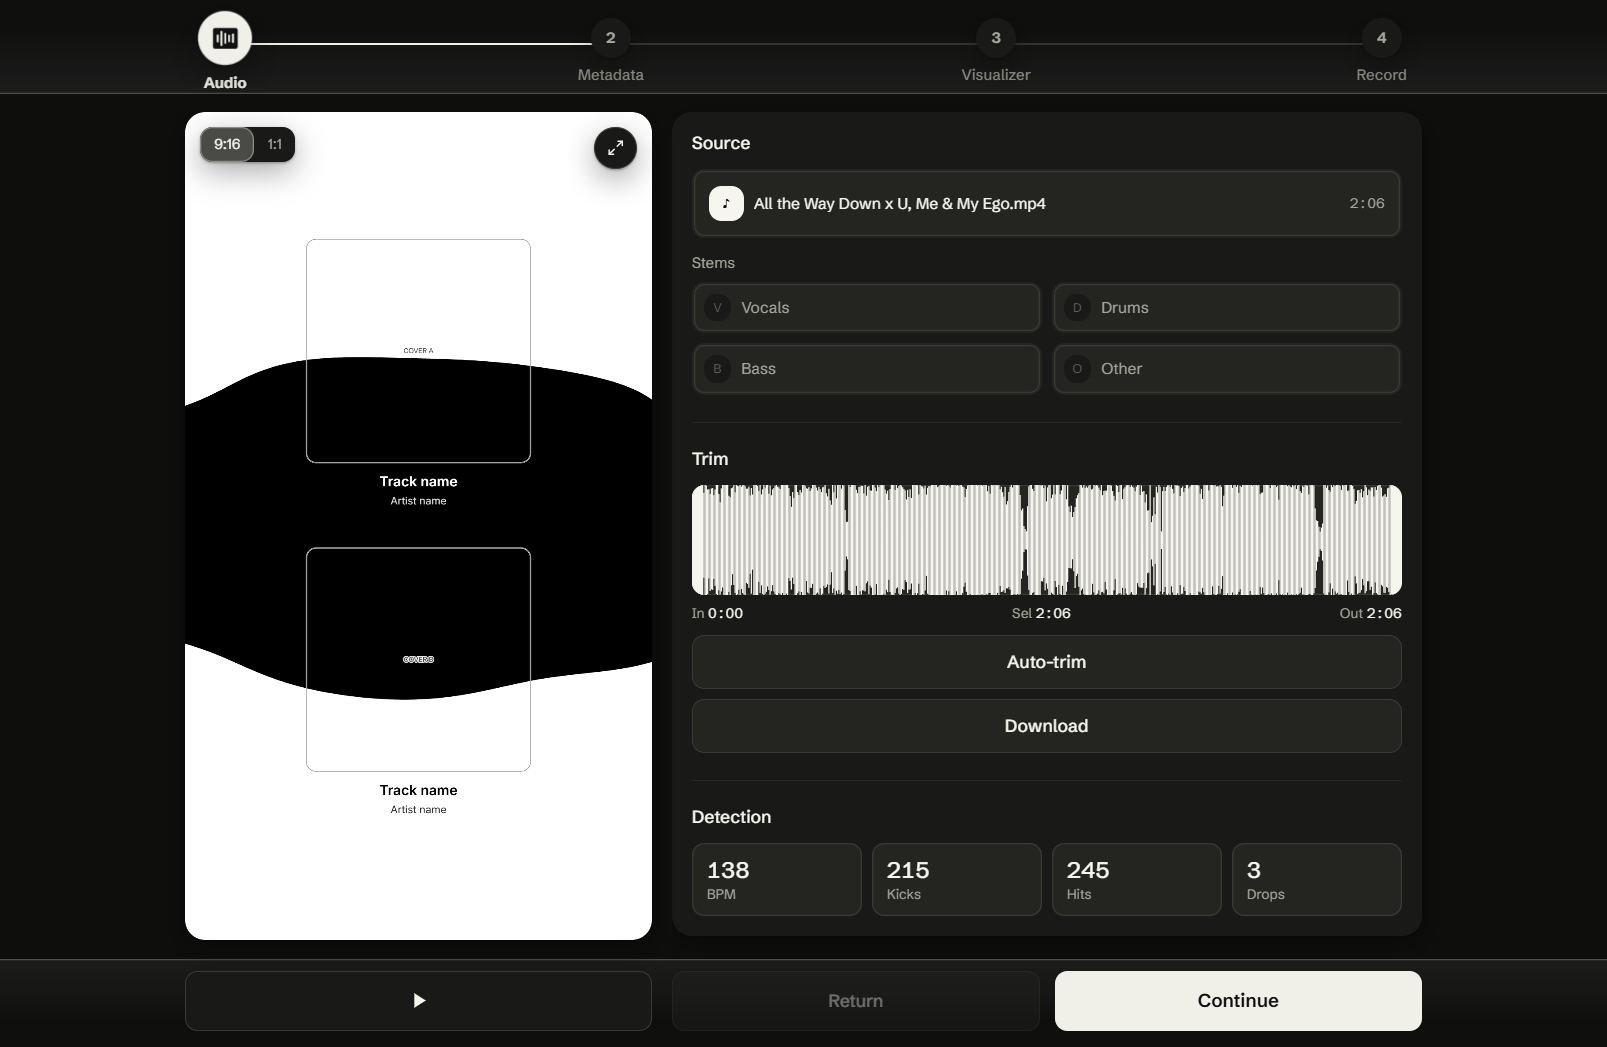1607x1047 pixels.
Task: Click the Cover A placeholder thumbnail
Action: 418,351
